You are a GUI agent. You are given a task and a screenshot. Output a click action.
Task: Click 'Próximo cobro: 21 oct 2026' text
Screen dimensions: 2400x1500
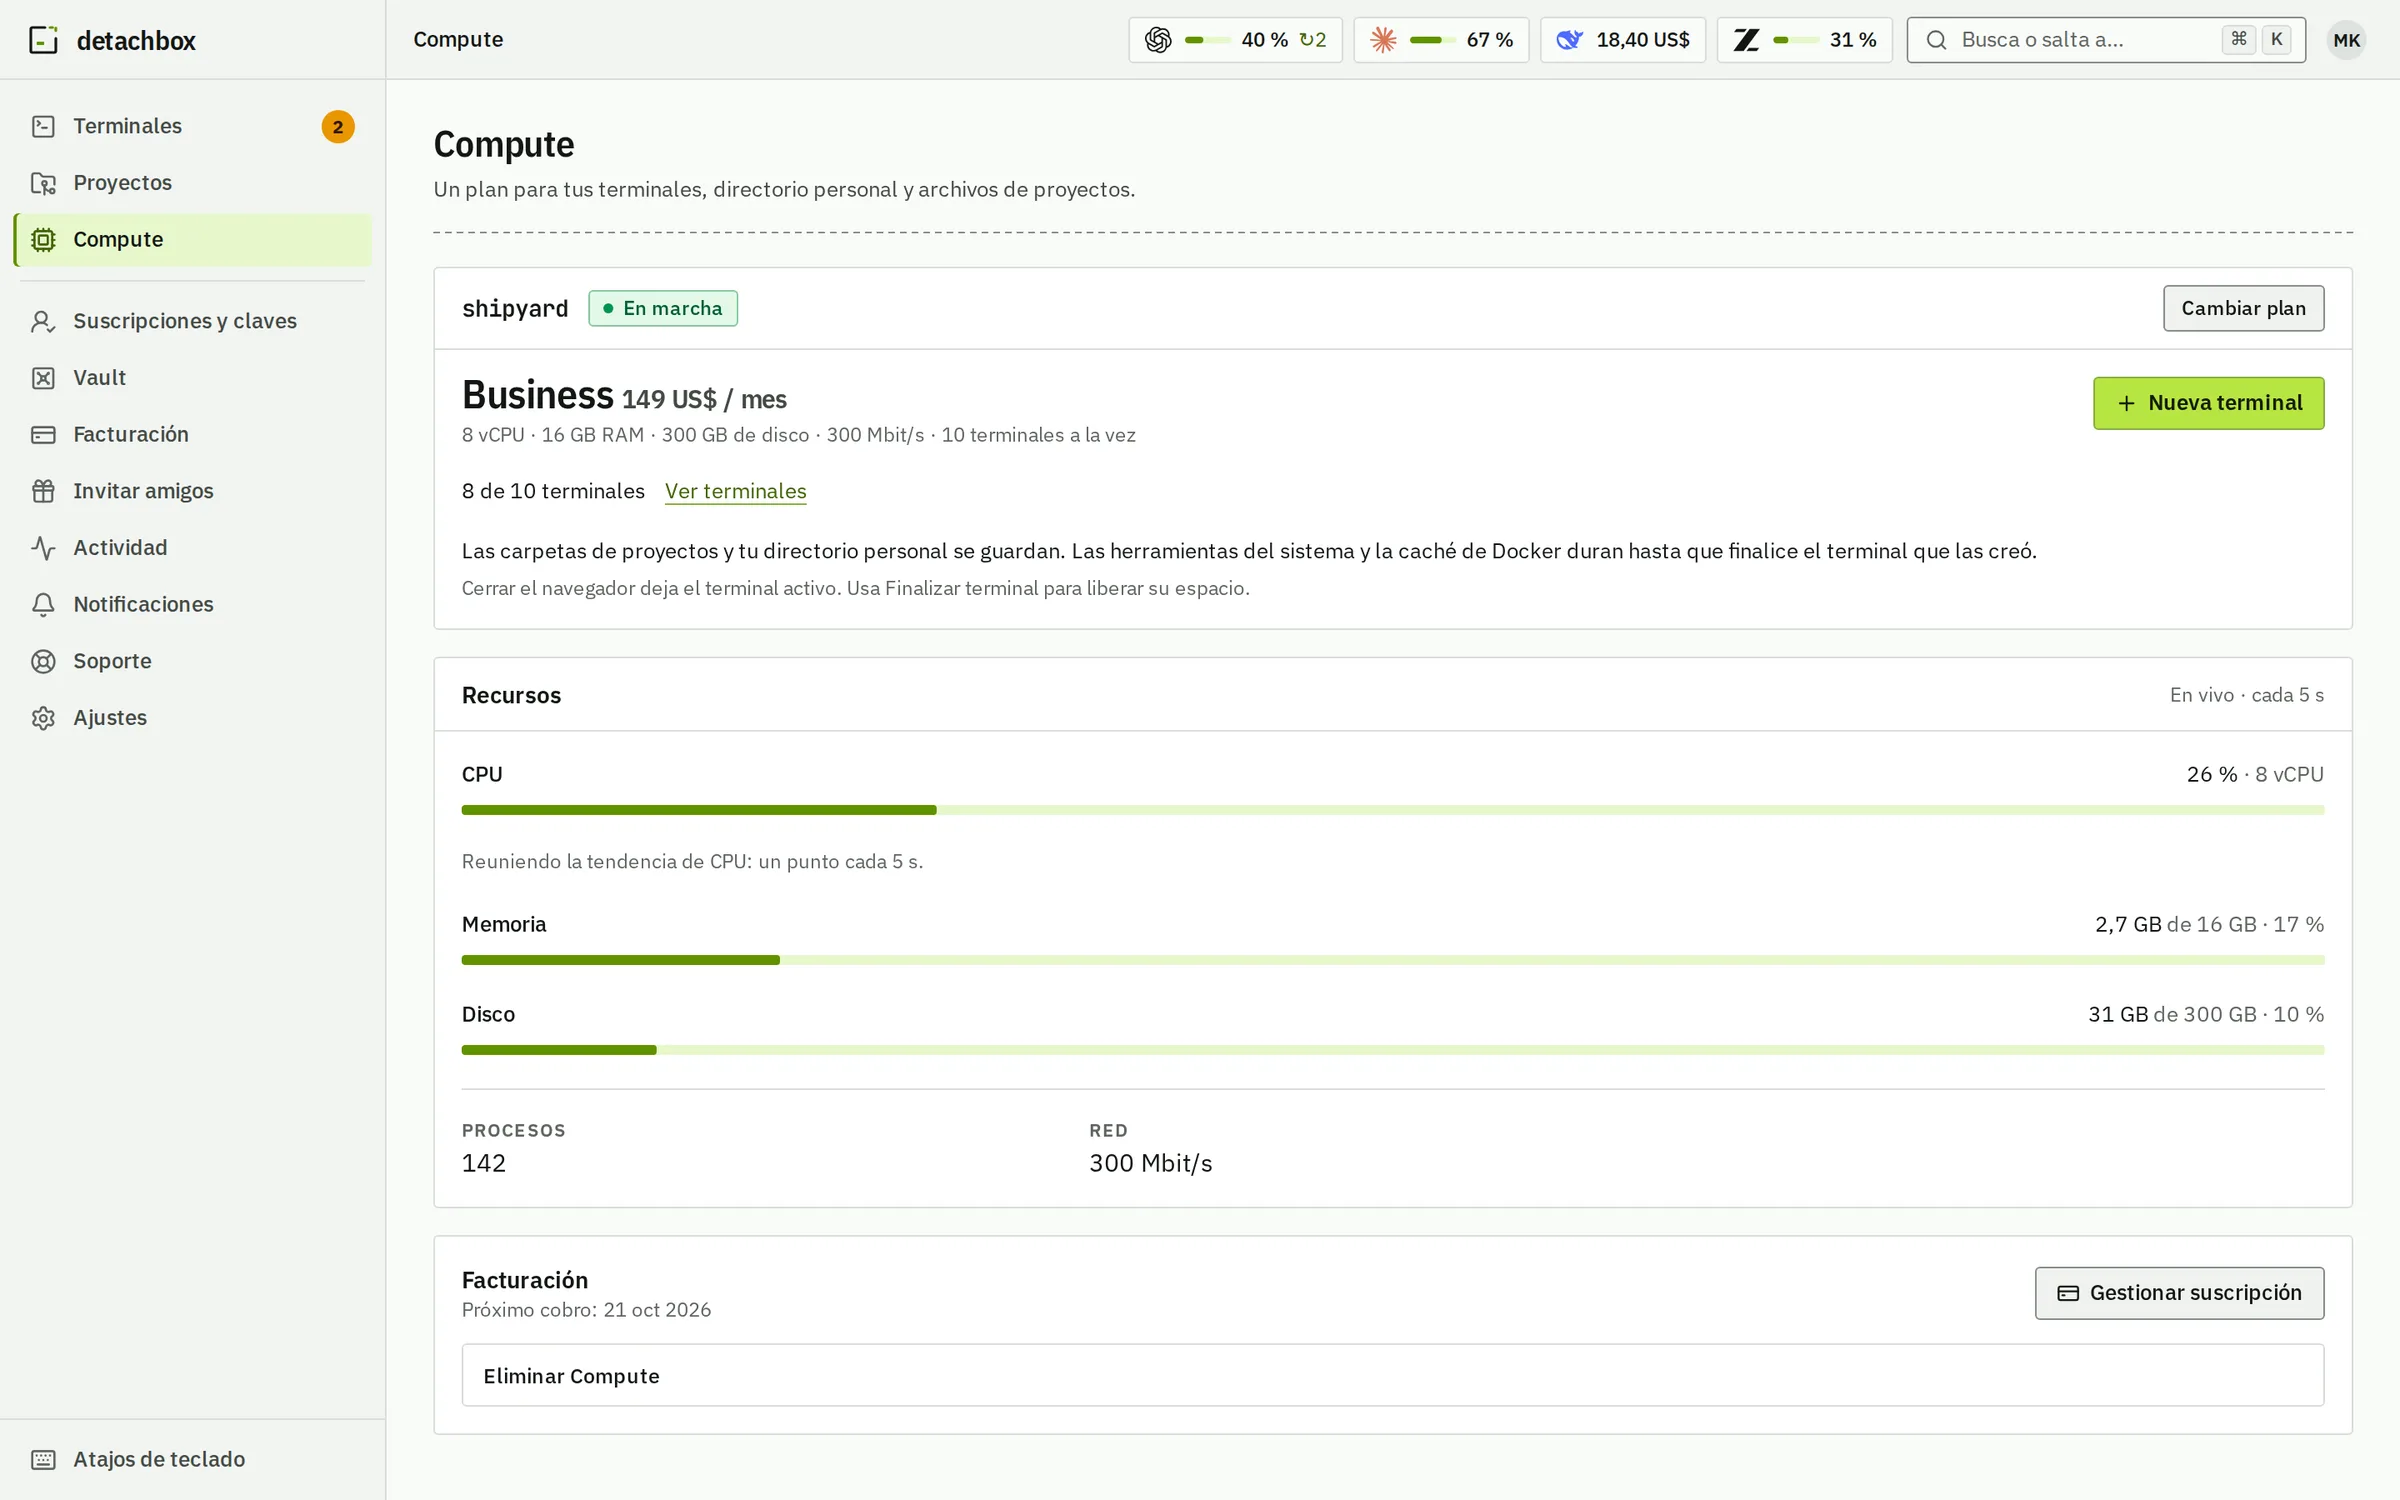pyautogui.click(x=586, y=1310)
